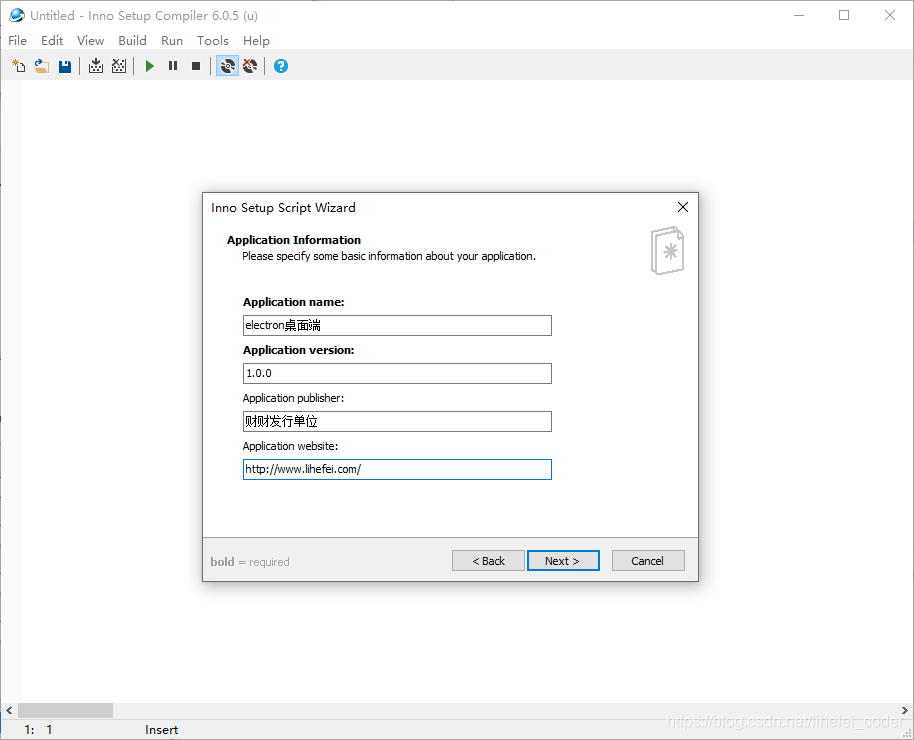Open the Help menu
Image resolution: width=914 pixels, height=740 pixels.
click(x=256, y=41)
